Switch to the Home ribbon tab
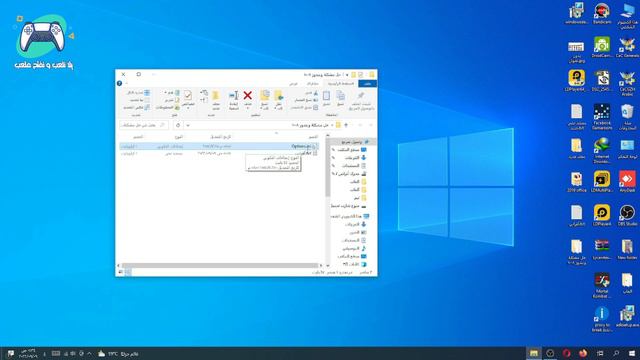Image resolution: width=640 pixels, height=360 pixels. (341, 84)
